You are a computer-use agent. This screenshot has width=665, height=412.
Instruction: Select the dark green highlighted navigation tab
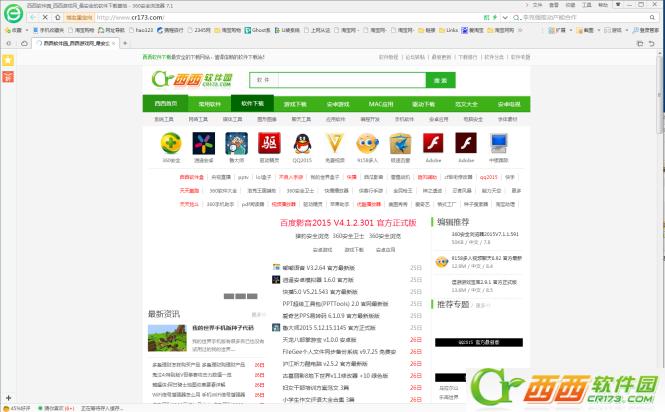click(252, 104)
